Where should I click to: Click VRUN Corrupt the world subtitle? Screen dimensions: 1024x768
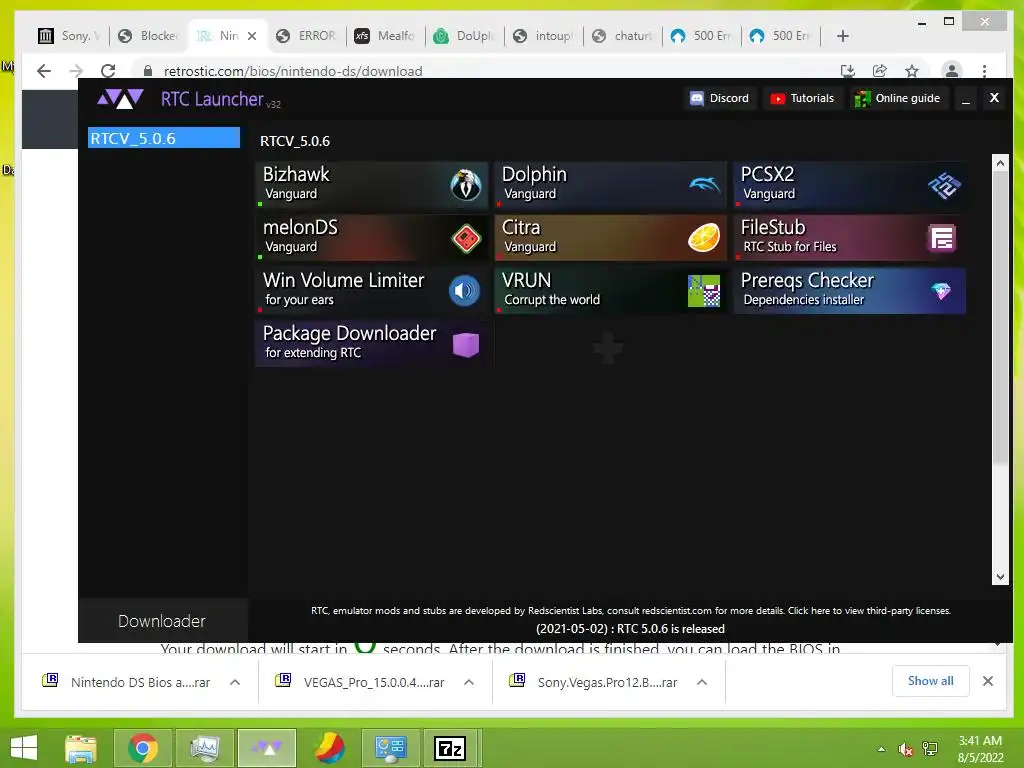pyautogui.click(x=552, y=300)
